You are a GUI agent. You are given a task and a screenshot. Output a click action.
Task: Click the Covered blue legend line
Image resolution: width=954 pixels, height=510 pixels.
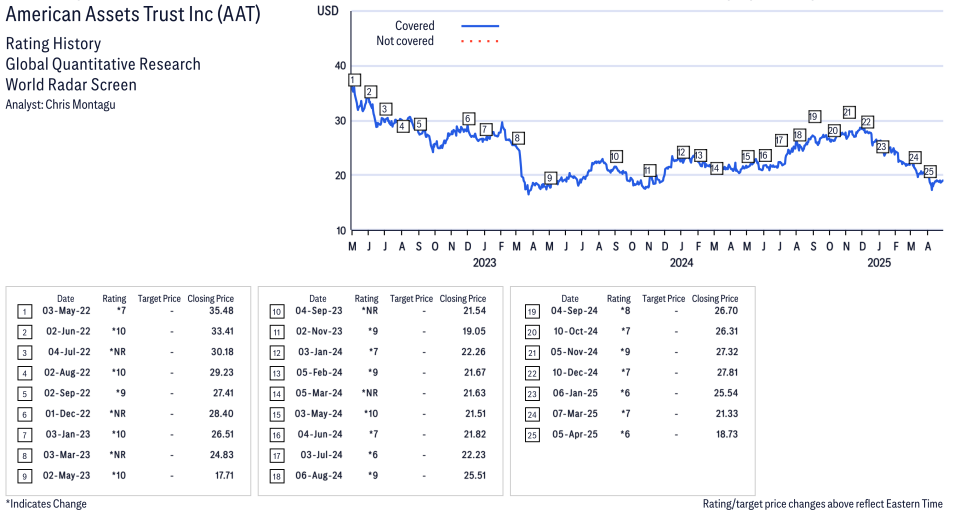point(480,26)
